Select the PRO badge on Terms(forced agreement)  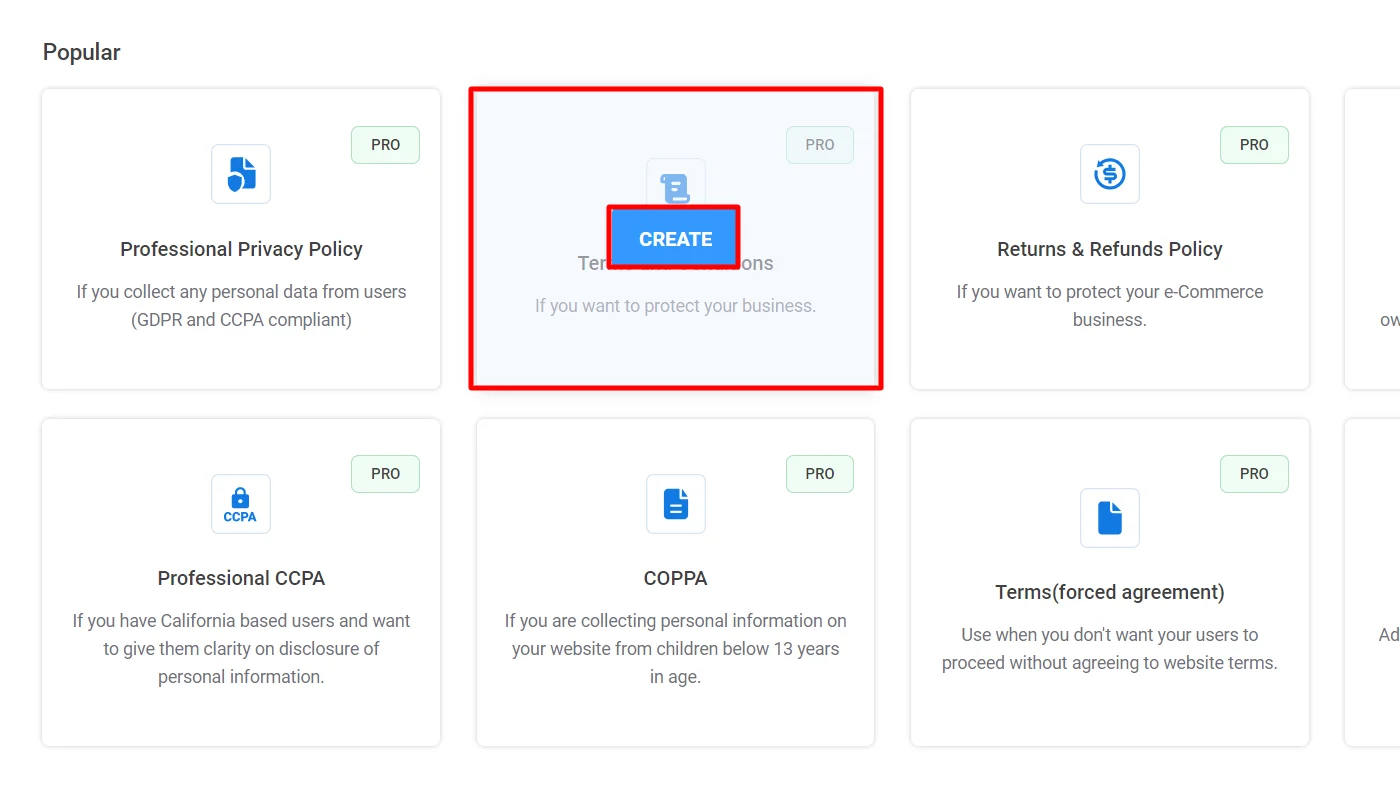(1253, 473)
